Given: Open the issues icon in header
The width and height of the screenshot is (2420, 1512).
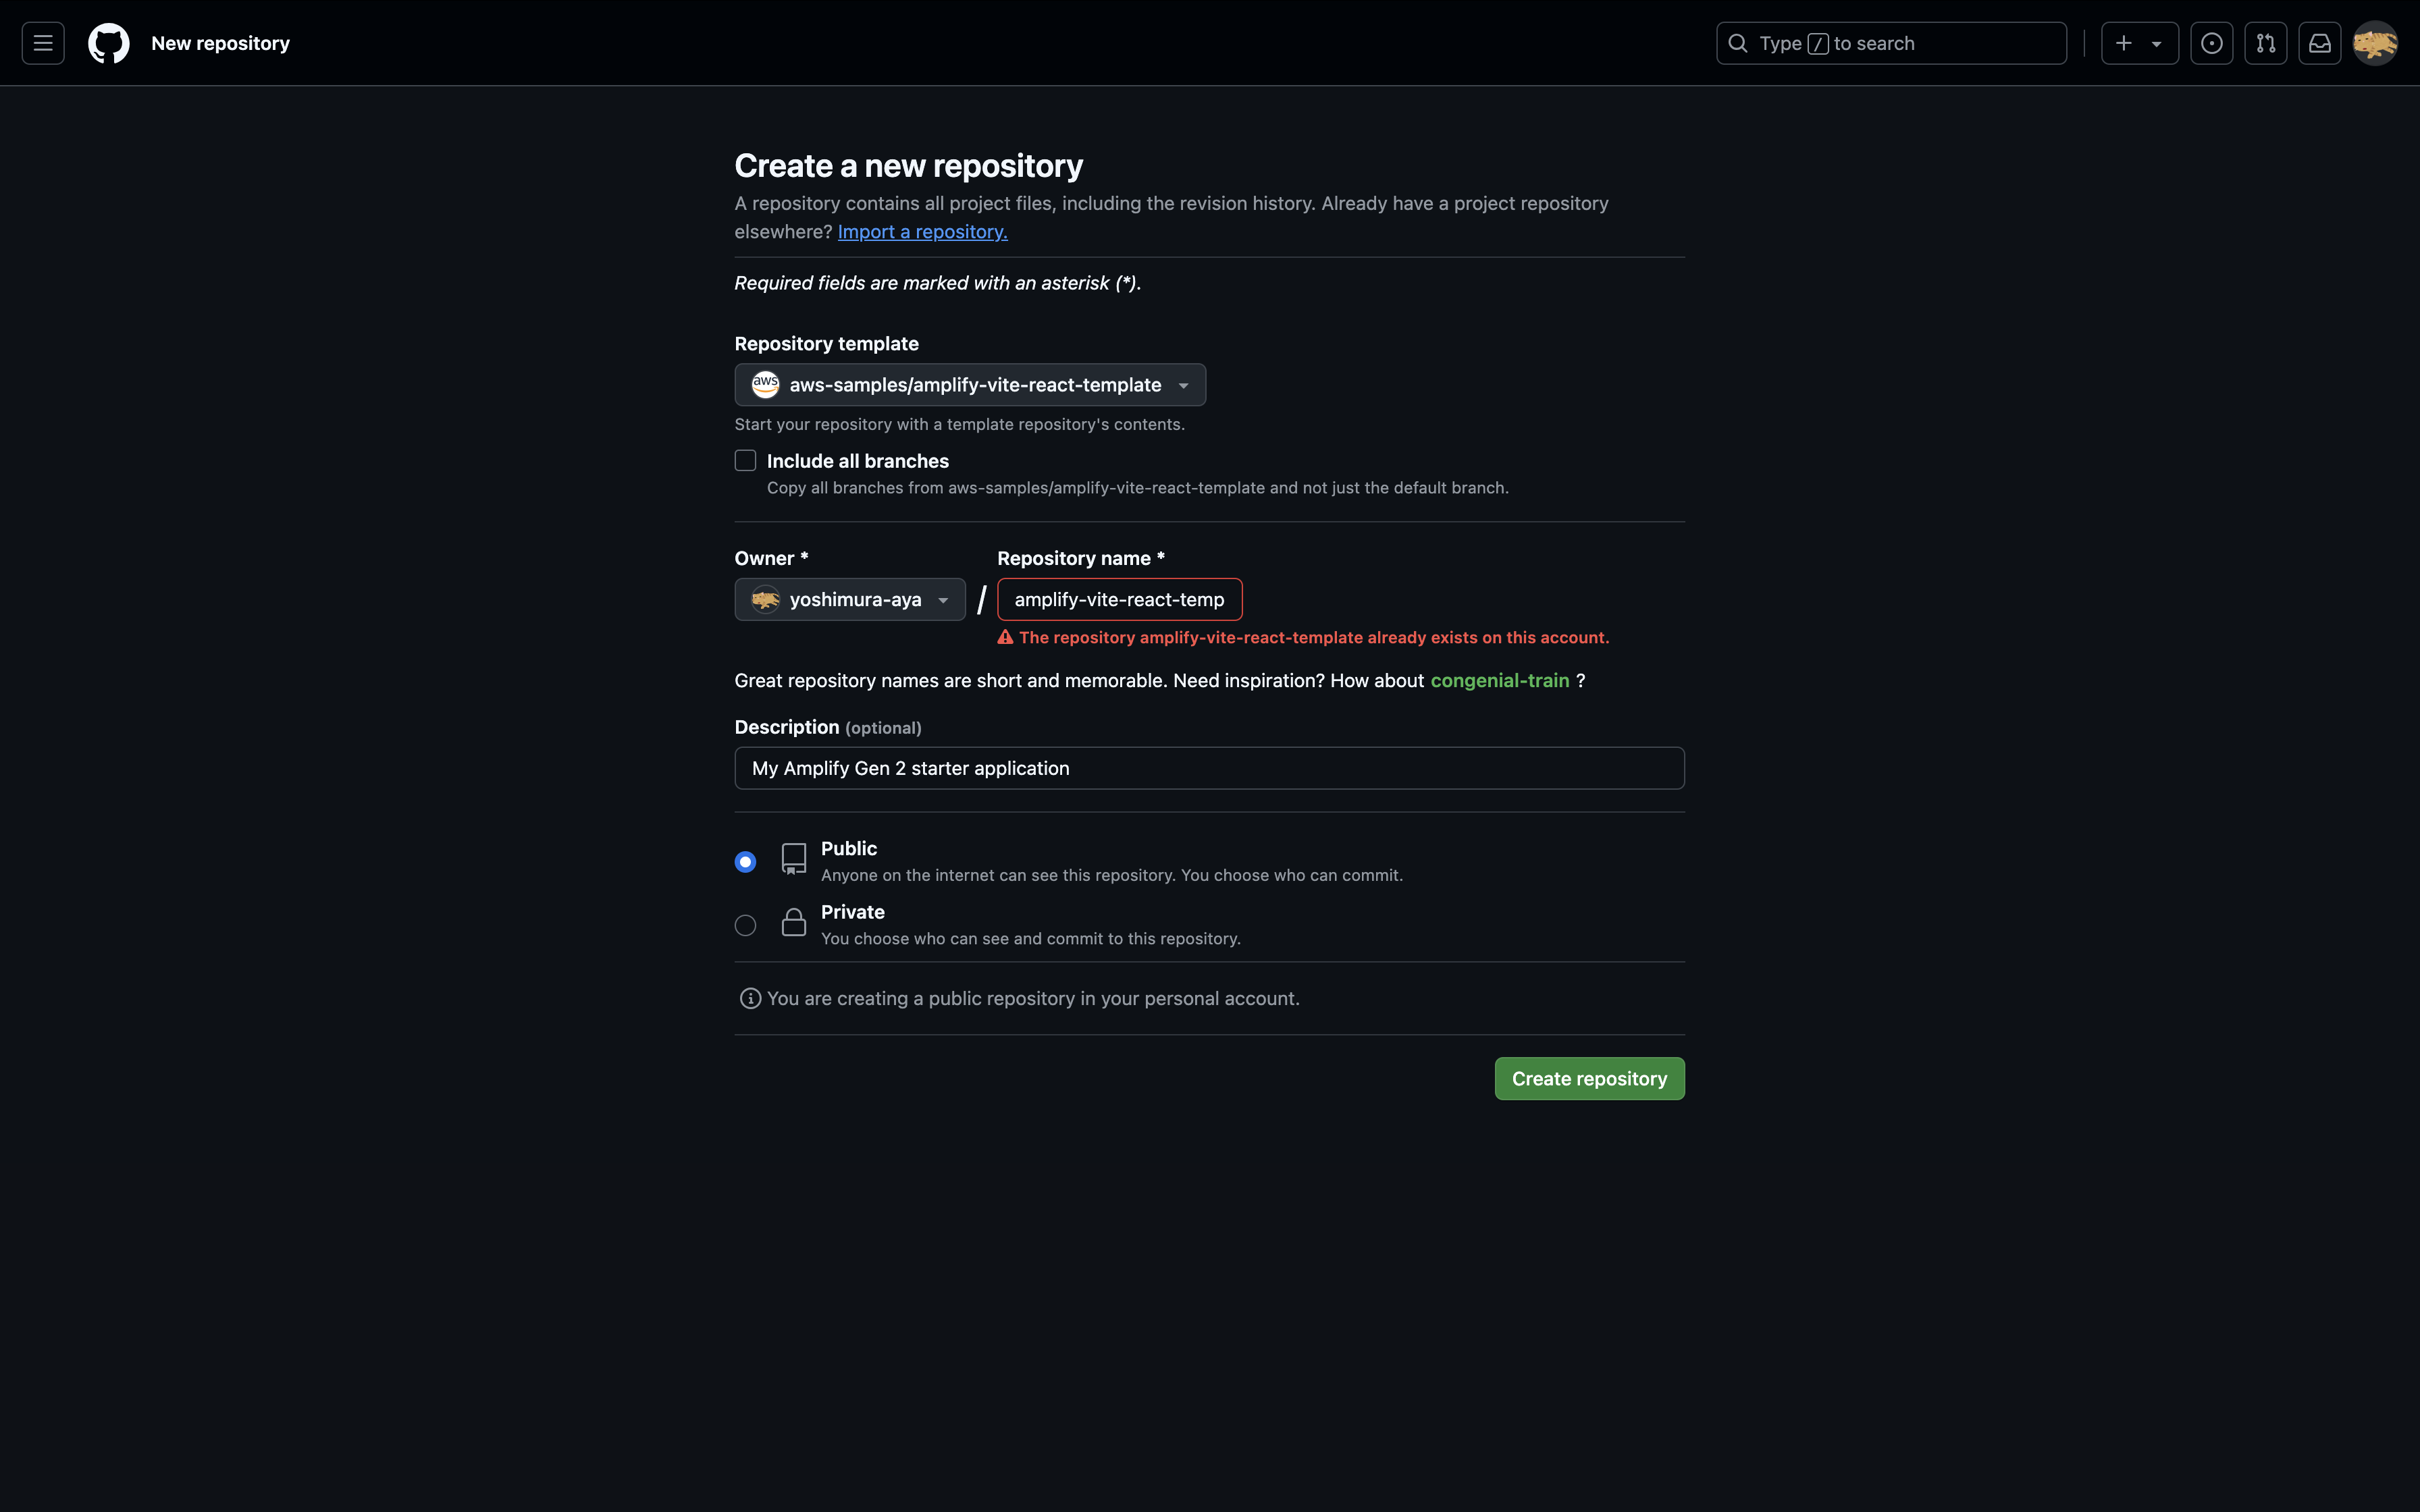Looking at the screenshot, I should 2211,43.
